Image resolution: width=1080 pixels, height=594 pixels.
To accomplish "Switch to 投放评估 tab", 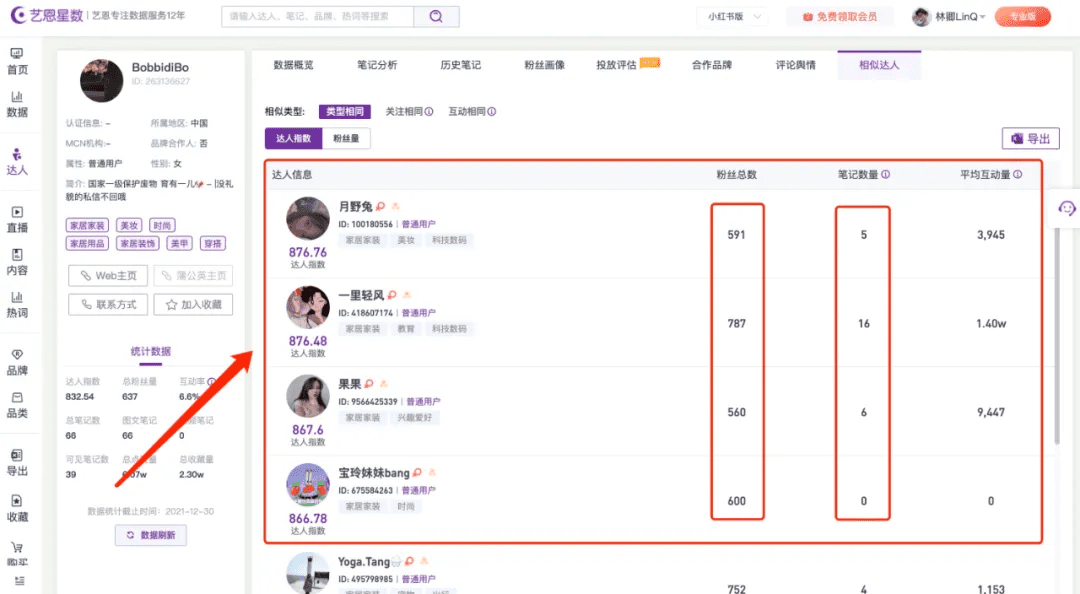I will [616, 65].
